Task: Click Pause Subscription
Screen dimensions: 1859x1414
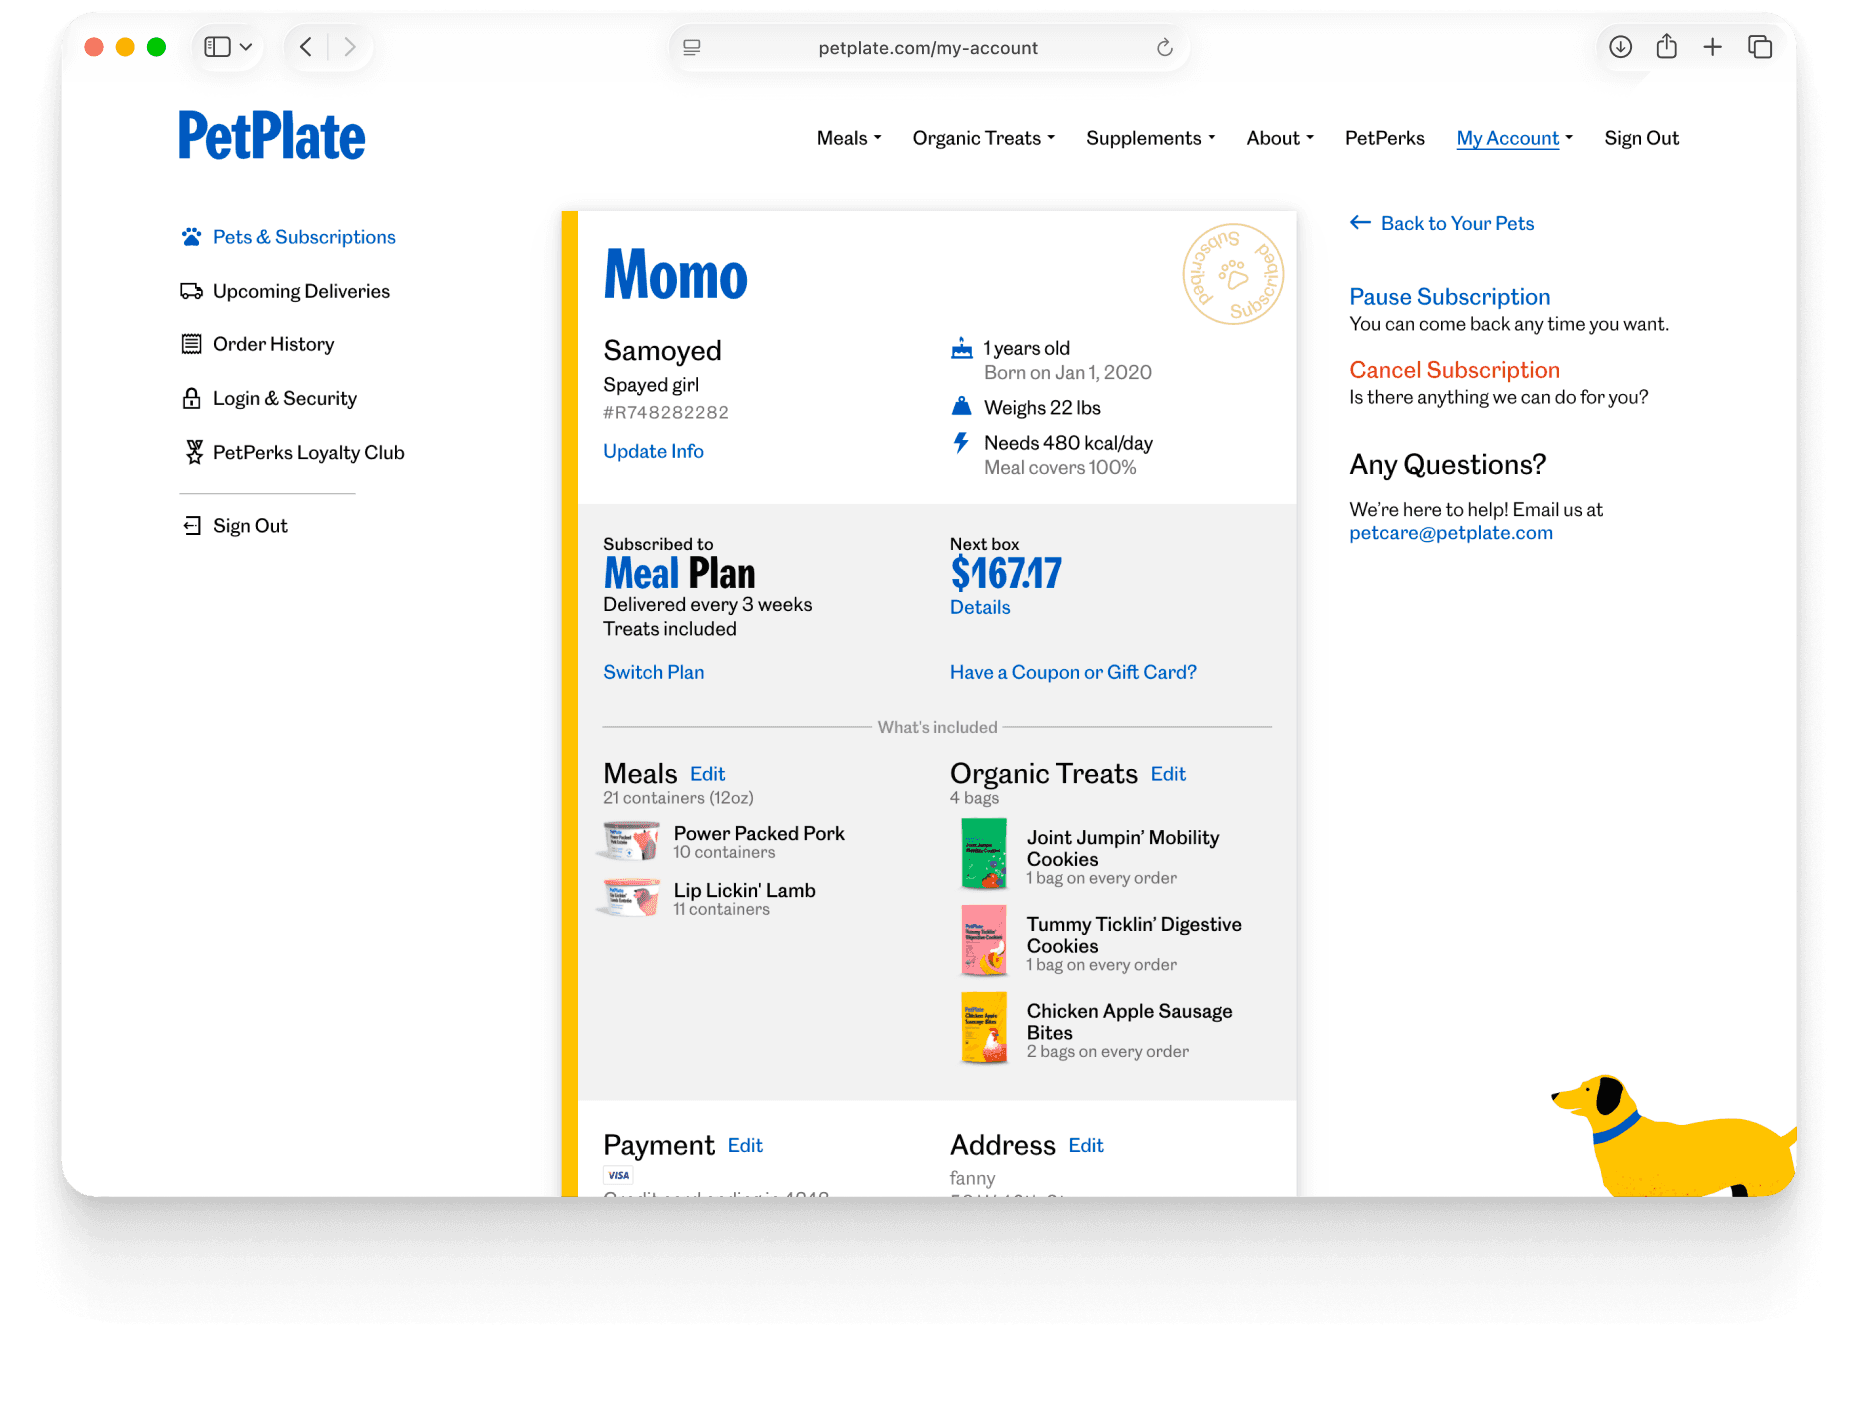Action: (1449, 297)
